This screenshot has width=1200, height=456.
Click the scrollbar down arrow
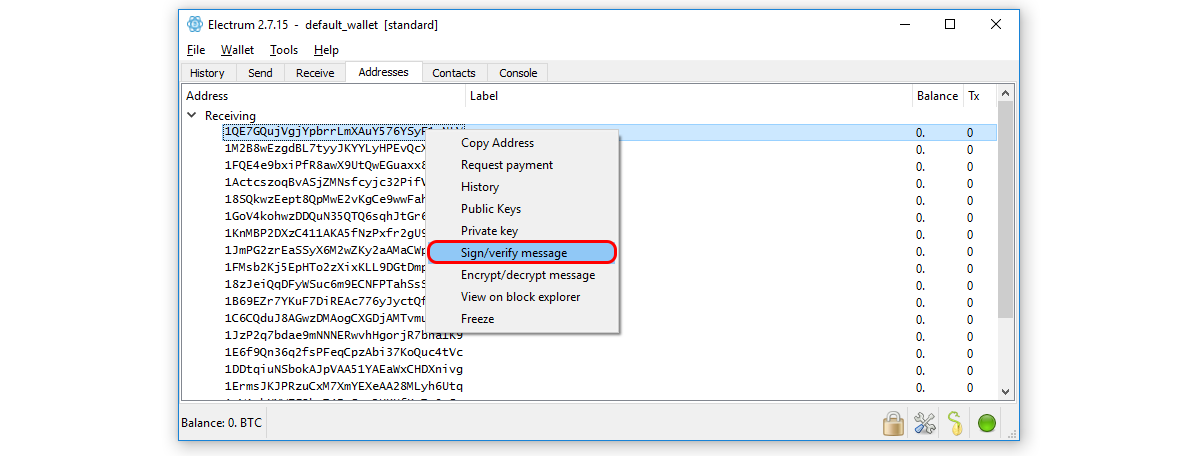click(1005, 392)
